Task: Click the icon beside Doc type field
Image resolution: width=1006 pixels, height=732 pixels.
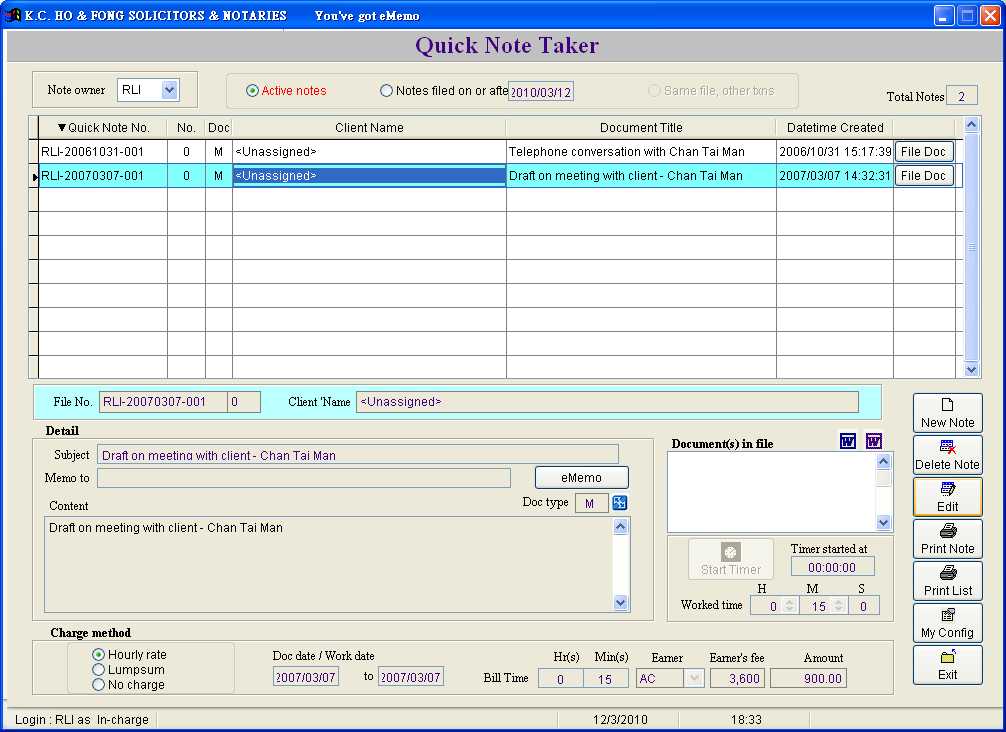Action: pos(619,503)
